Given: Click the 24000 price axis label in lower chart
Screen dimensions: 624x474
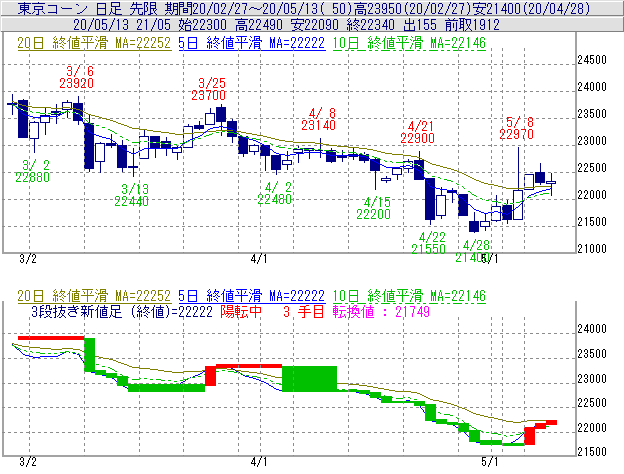Looking at the screenshot, I should [592, 329].
